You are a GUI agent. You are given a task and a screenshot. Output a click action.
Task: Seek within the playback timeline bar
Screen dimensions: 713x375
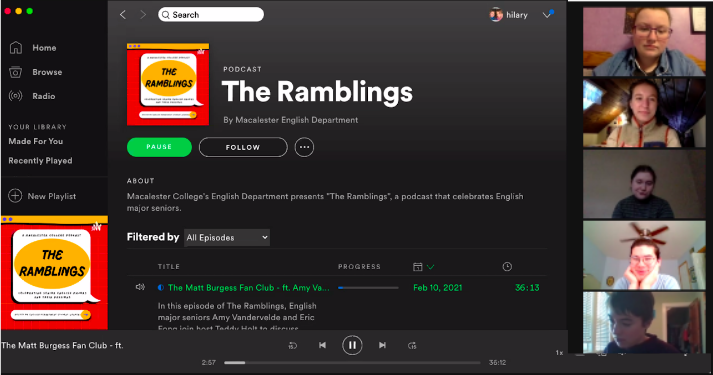pyautogui.click(x=352, y=363)
